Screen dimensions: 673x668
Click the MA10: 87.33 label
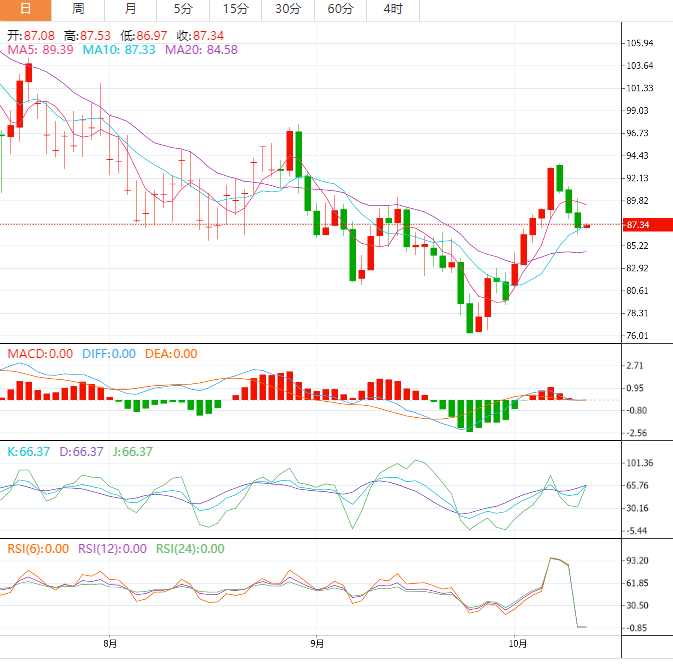119,50
